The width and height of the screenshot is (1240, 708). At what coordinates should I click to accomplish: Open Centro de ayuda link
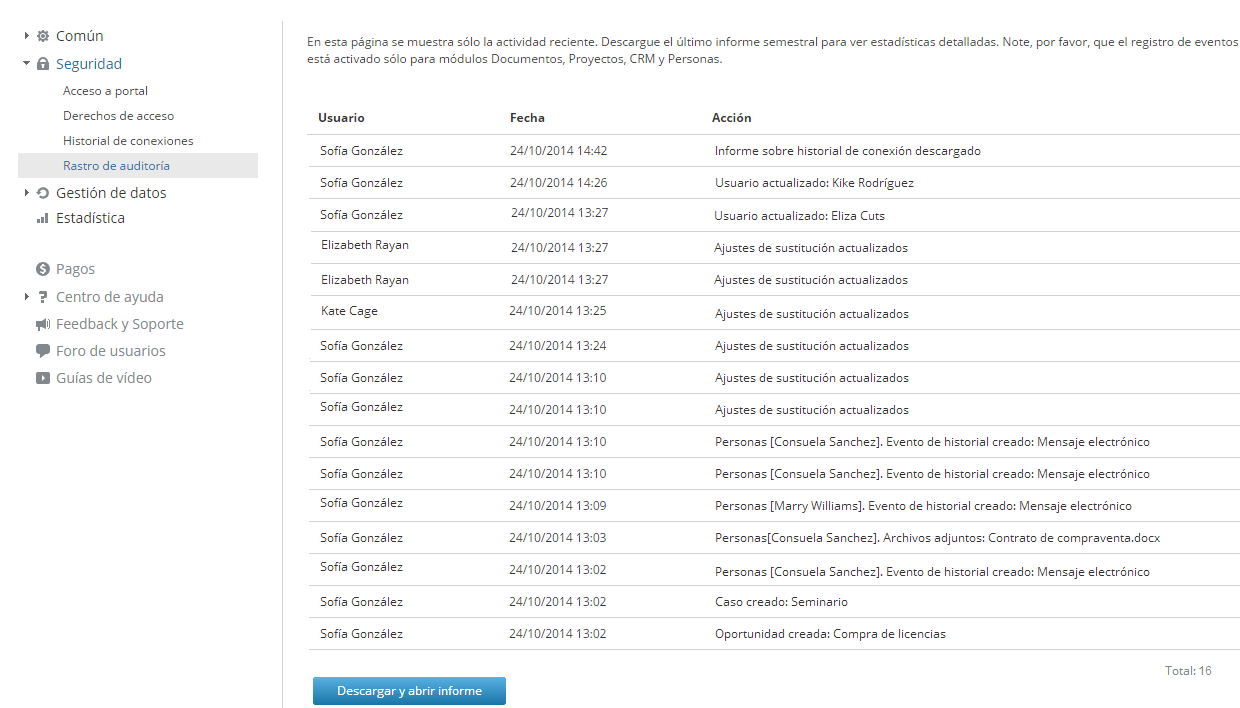point(110,297)
